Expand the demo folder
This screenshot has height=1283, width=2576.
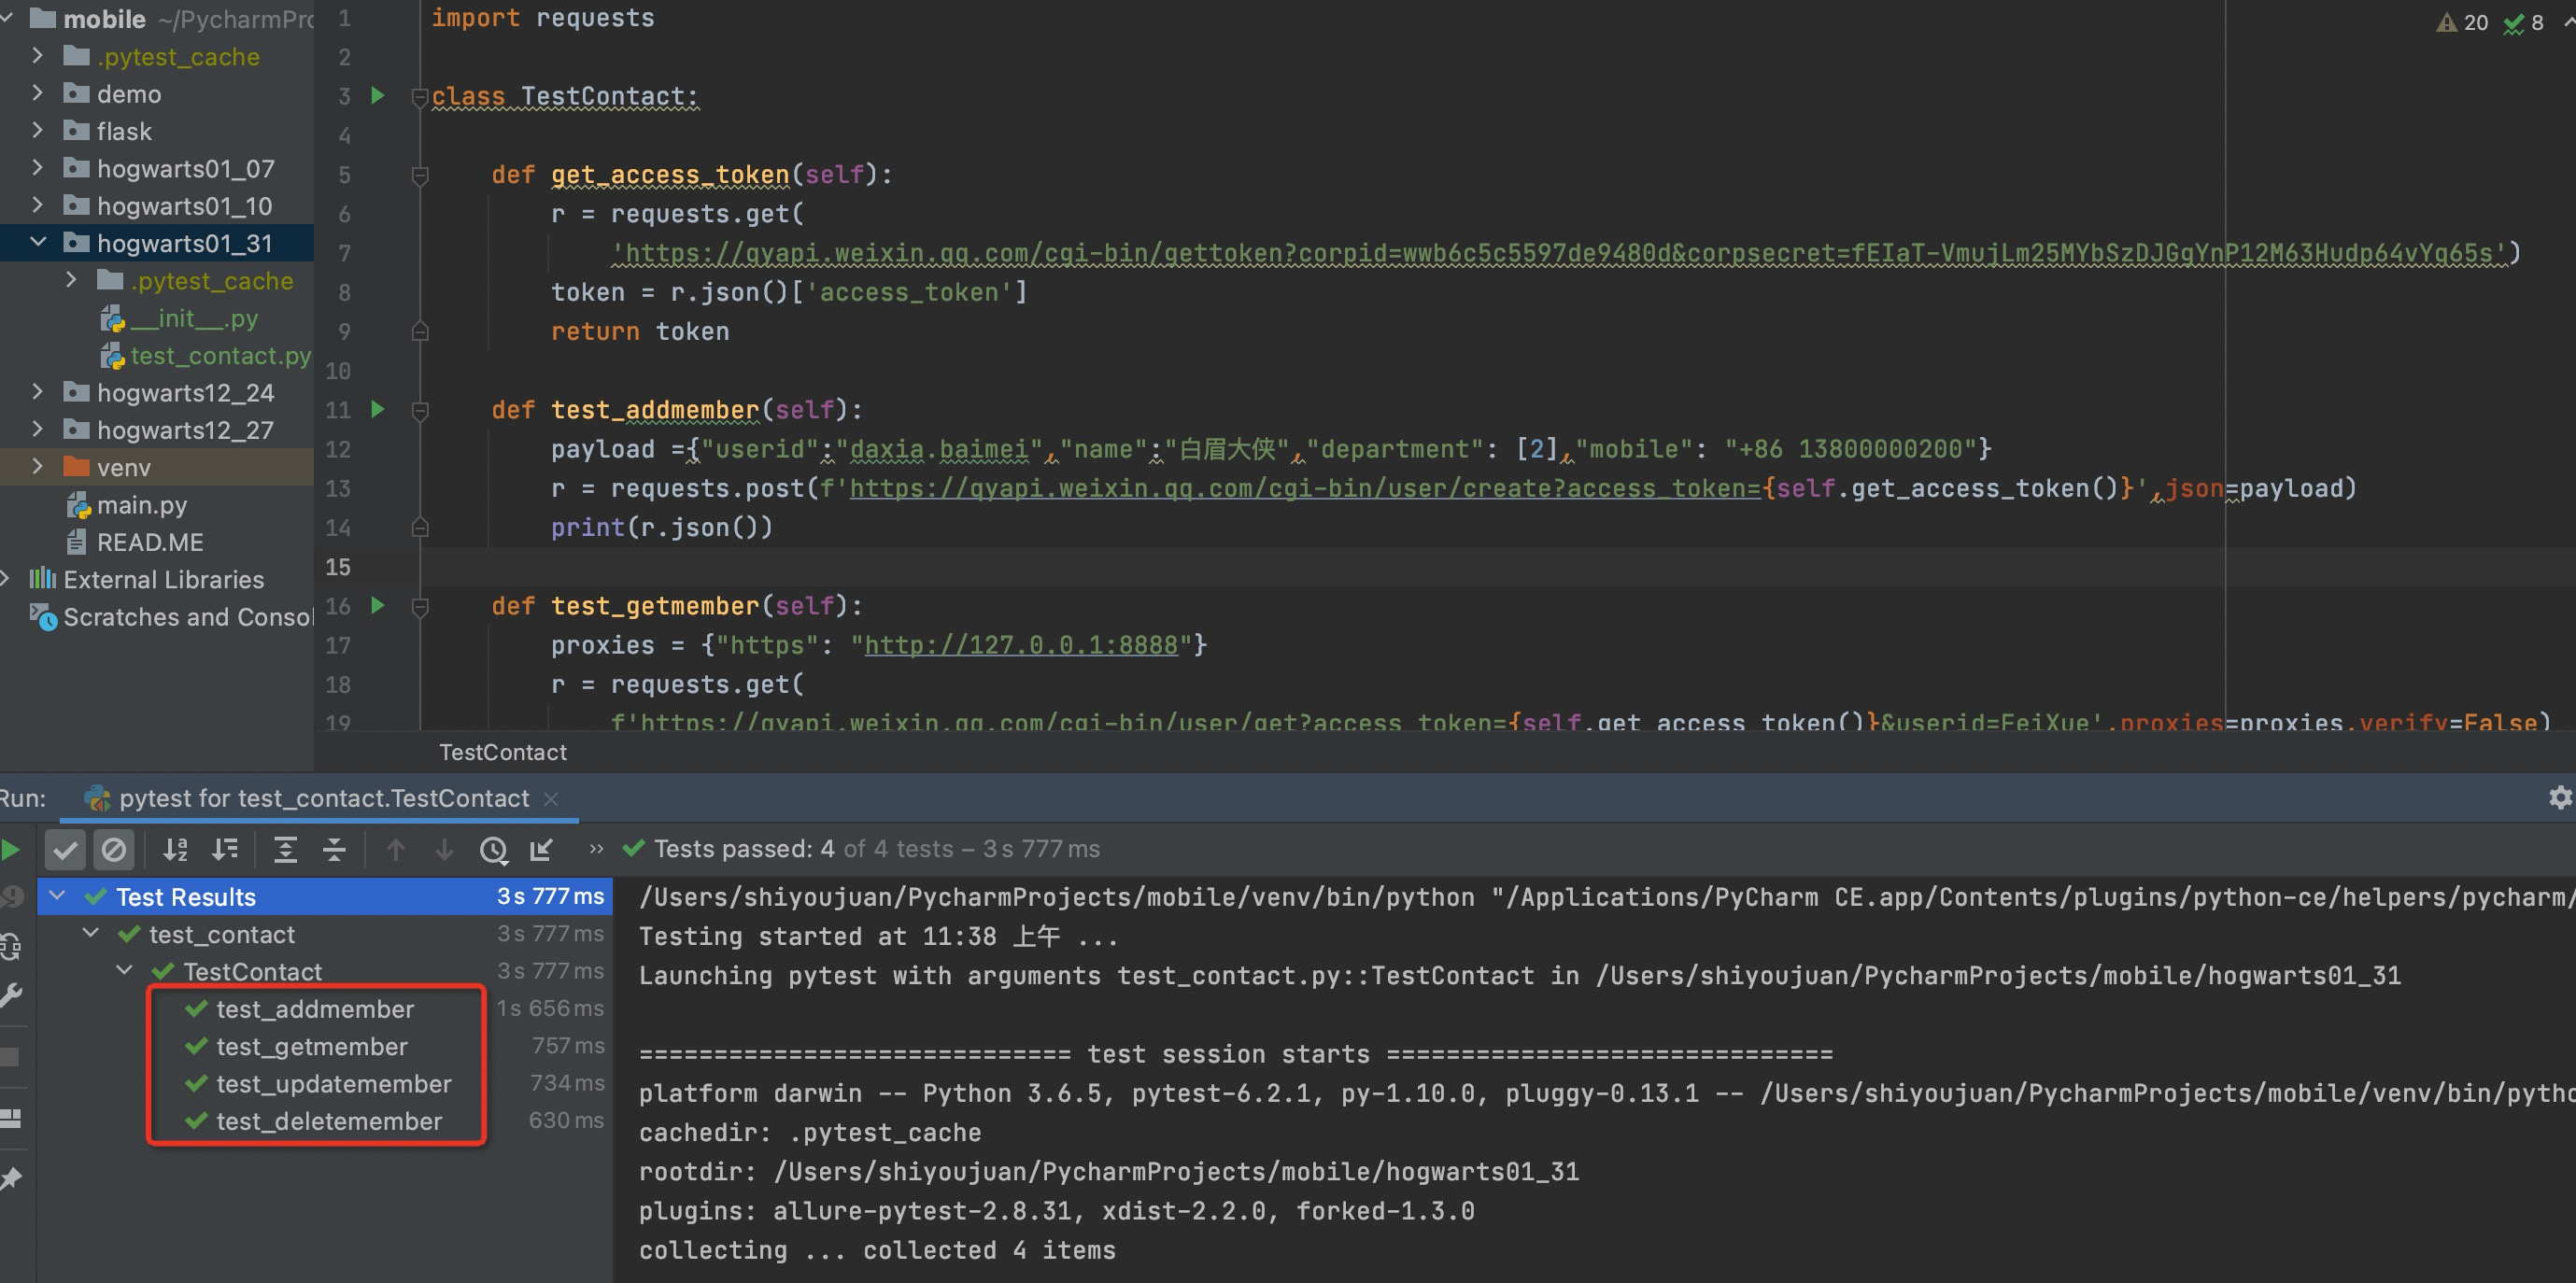(38, 93)
